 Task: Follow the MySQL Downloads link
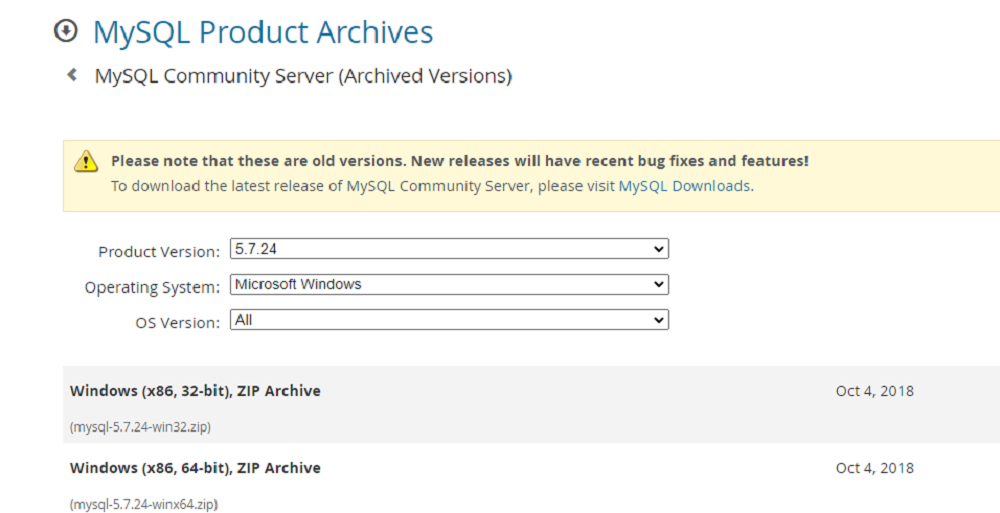click(684, 186)
